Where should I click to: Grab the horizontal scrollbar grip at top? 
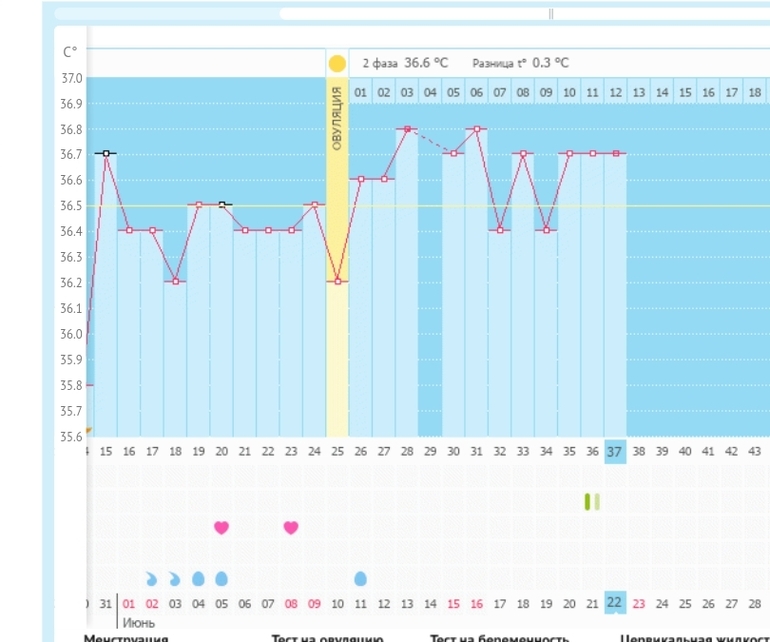551,14
